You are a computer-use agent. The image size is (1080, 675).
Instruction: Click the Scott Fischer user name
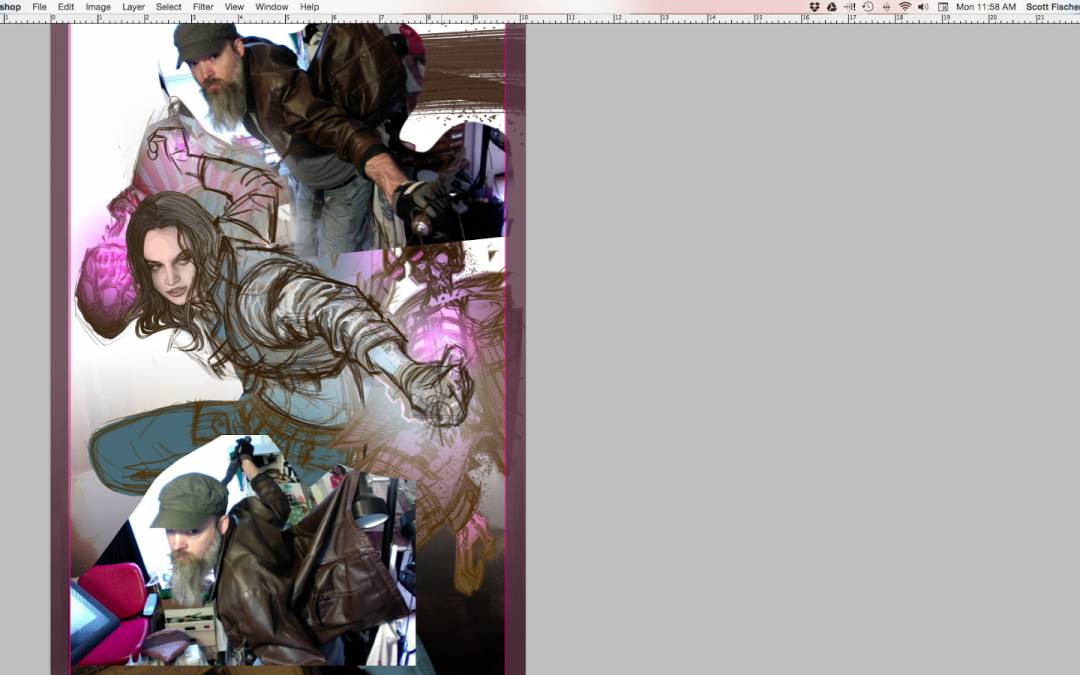(x=1052, y=7)
